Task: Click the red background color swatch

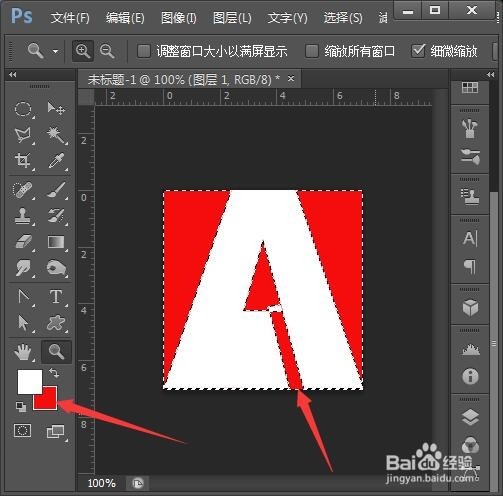Action: pyautogui.click(x=48, y=401)
